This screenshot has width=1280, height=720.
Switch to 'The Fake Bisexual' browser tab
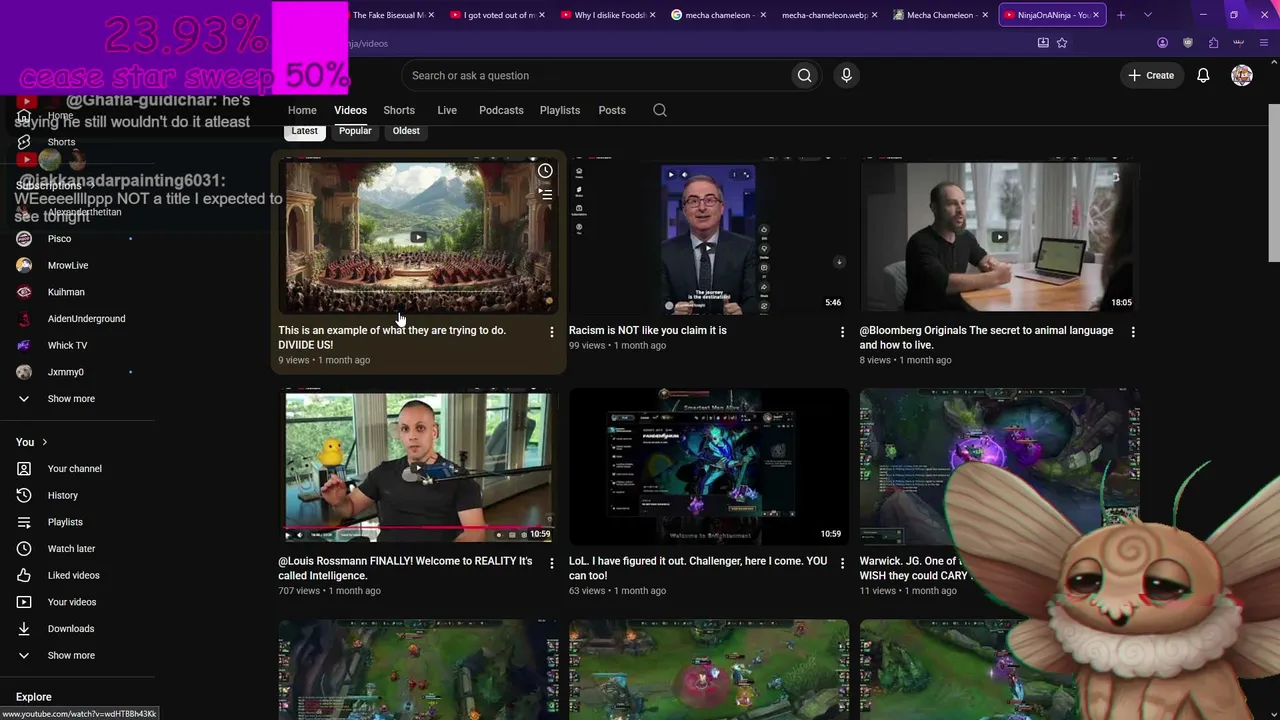tap(390, 15)
